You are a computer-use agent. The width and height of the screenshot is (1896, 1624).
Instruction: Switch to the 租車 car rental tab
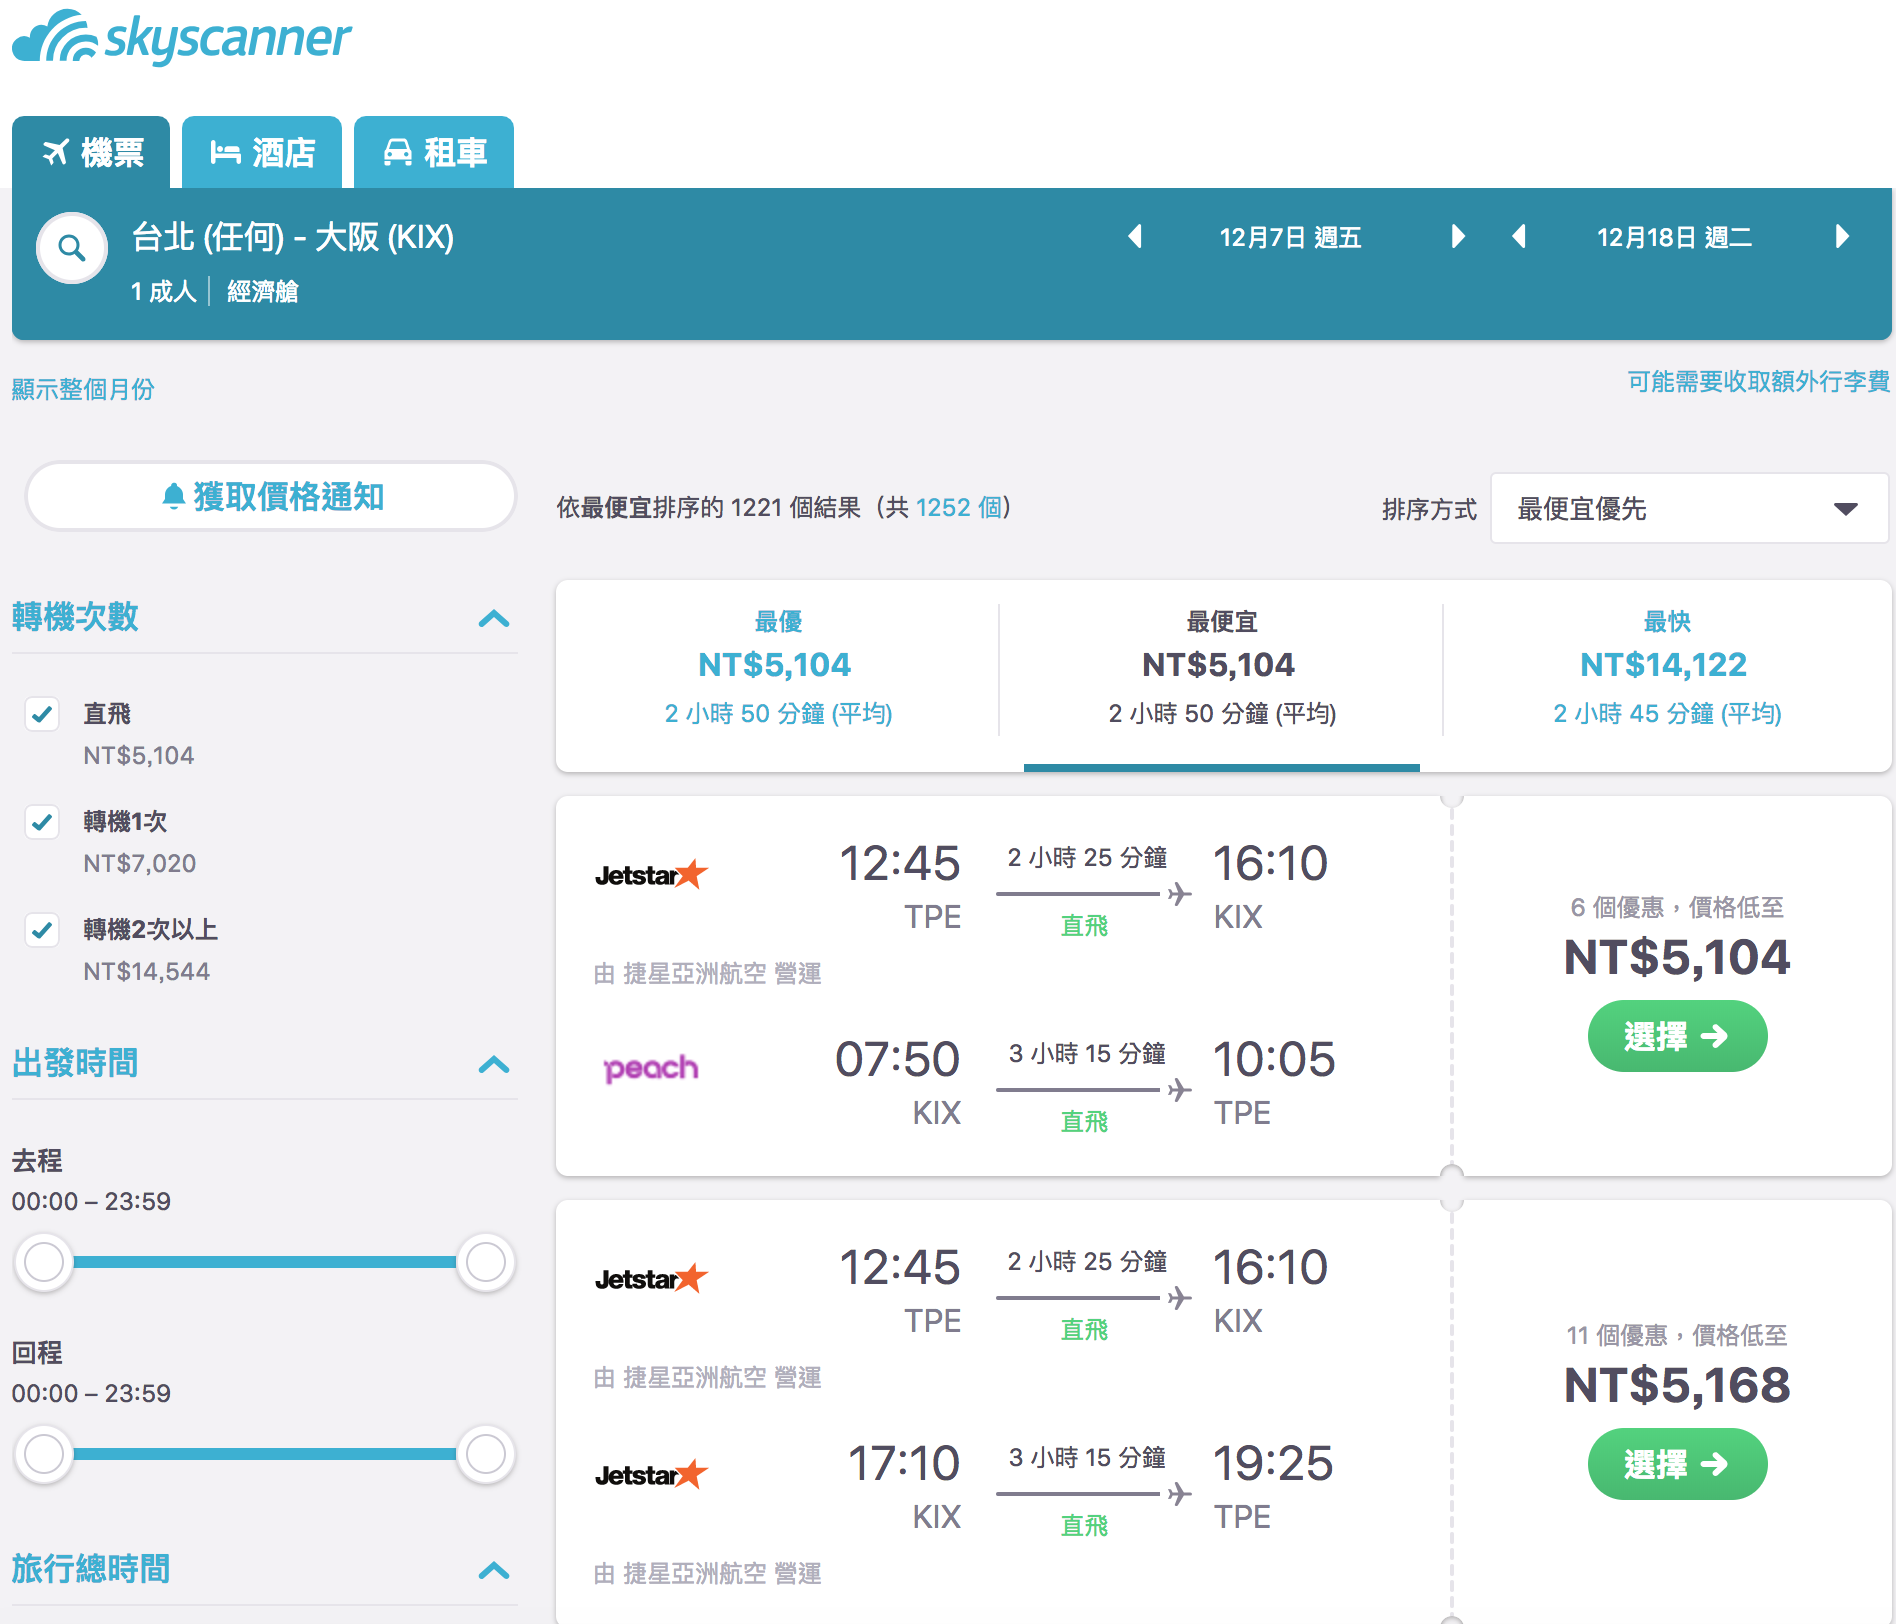click(434, 152)
